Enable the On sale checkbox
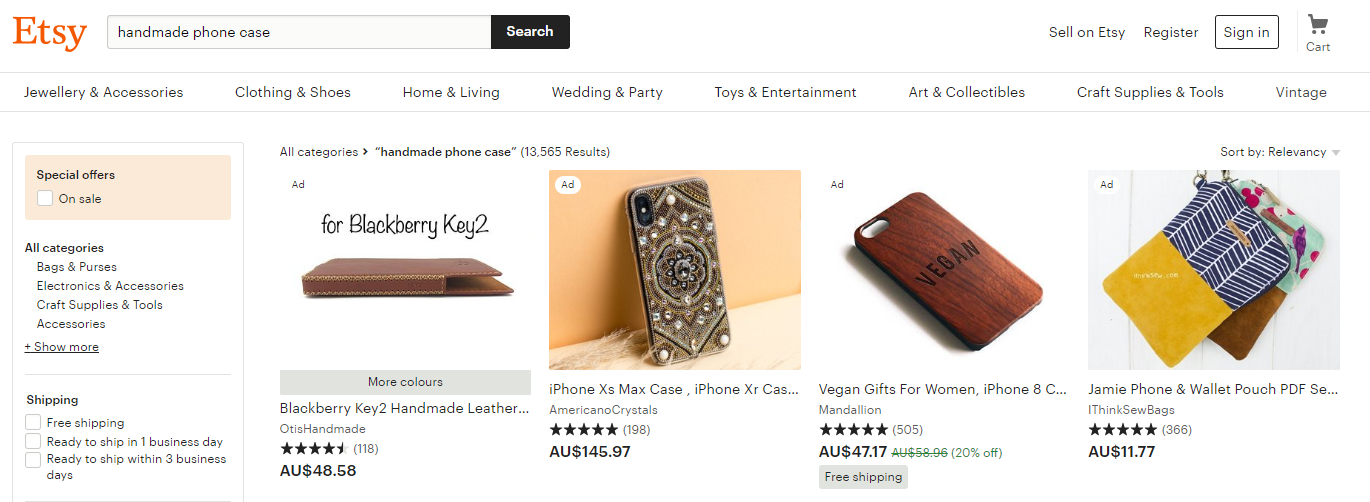Screen dimensions: 1370x502 [x=45, y=199]
